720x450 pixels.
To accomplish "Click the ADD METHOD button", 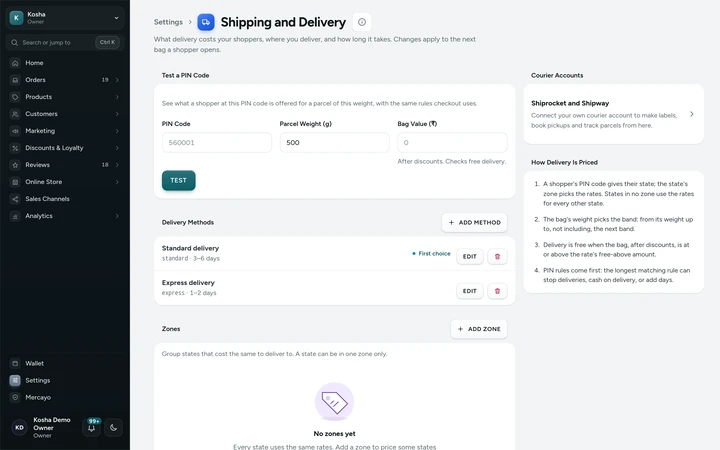I will coord(474,222).
